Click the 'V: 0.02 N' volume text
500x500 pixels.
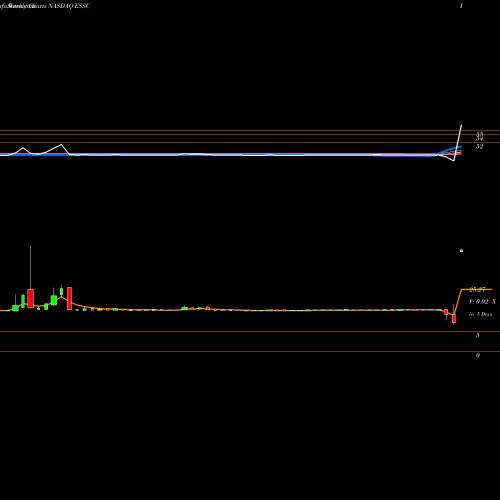[482, 302]
